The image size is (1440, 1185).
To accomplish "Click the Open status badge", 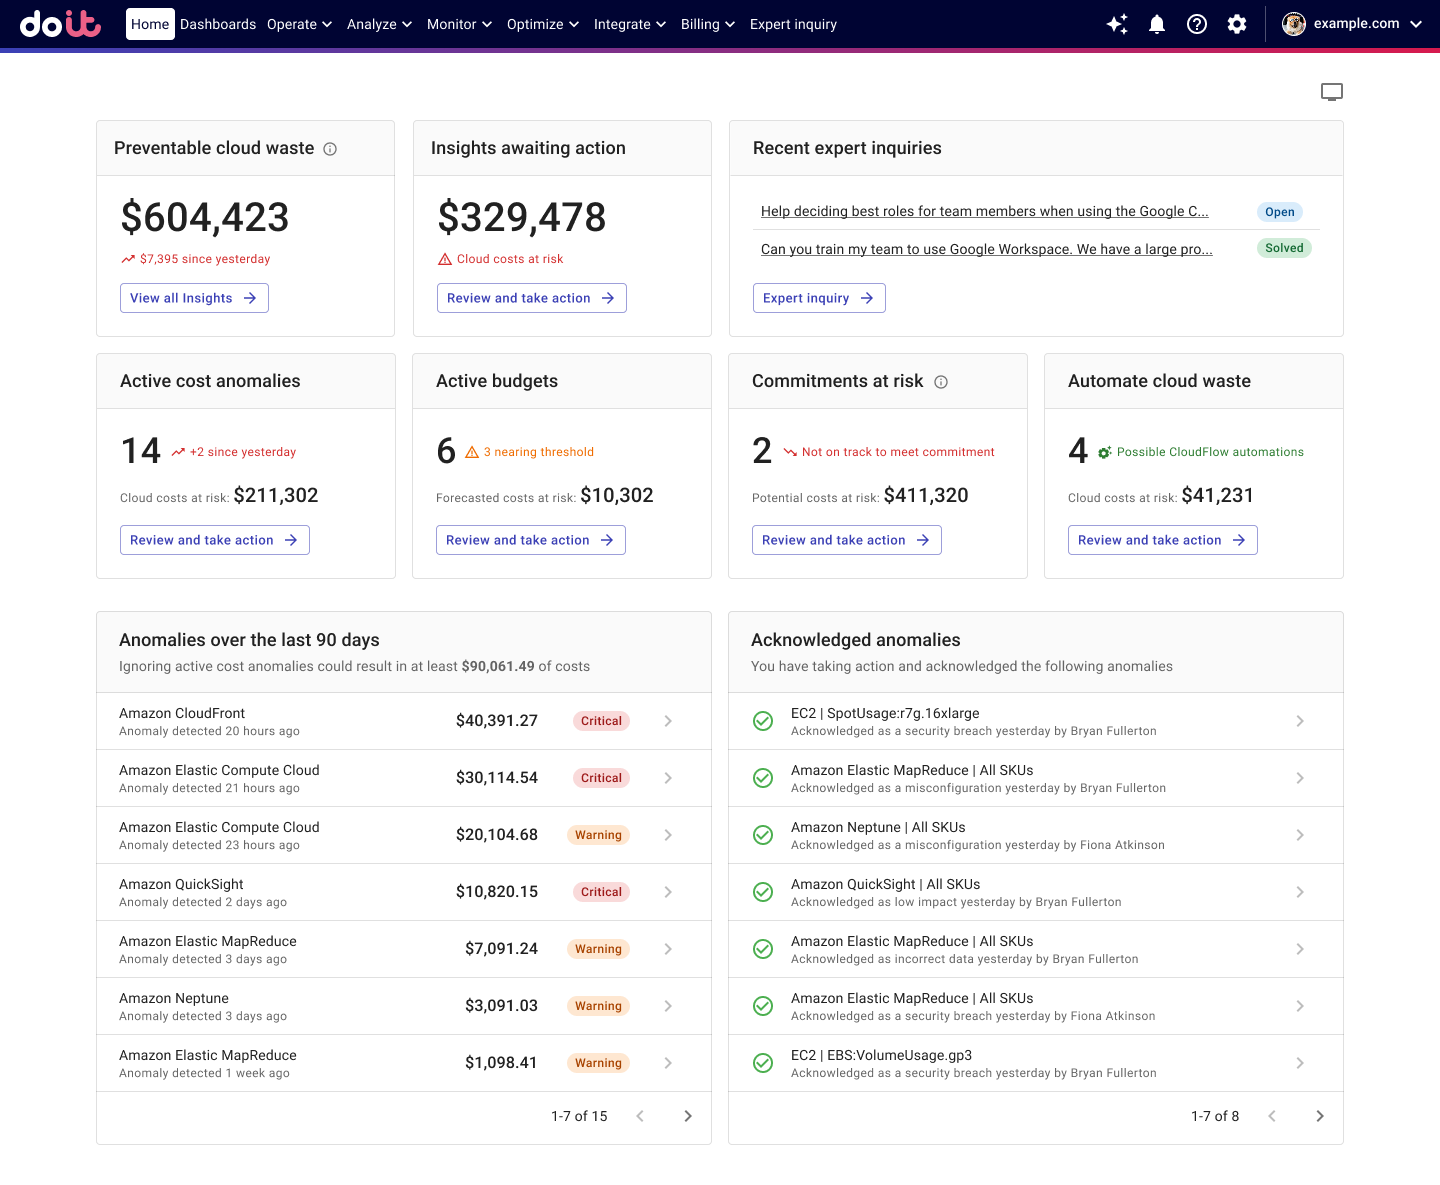I will coord(1280,212).
